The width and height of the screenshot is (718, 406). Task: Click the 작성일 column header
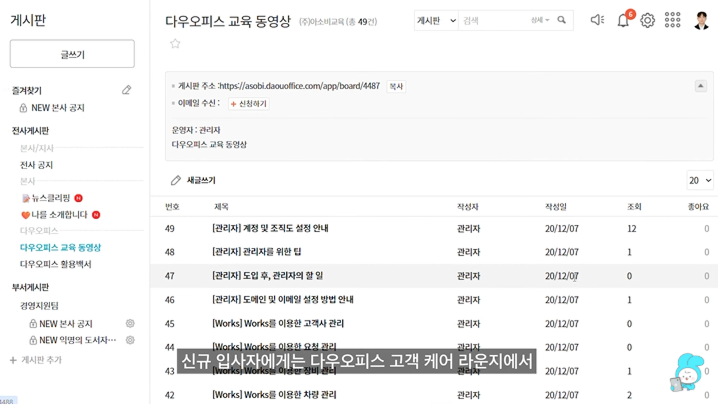[556, 207]
